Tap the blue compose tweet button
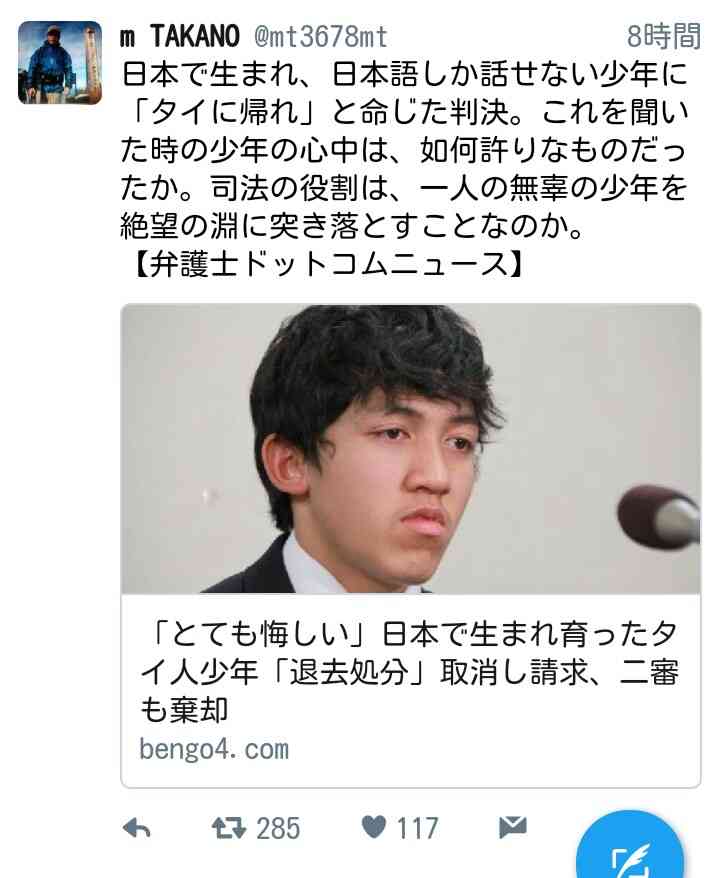Screen dimensions: 720x878 tap(630, 846)
